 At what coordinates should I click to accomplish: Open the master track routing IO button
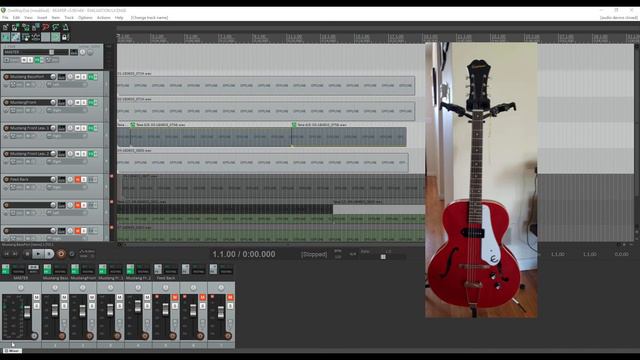[x=52, y=60]
